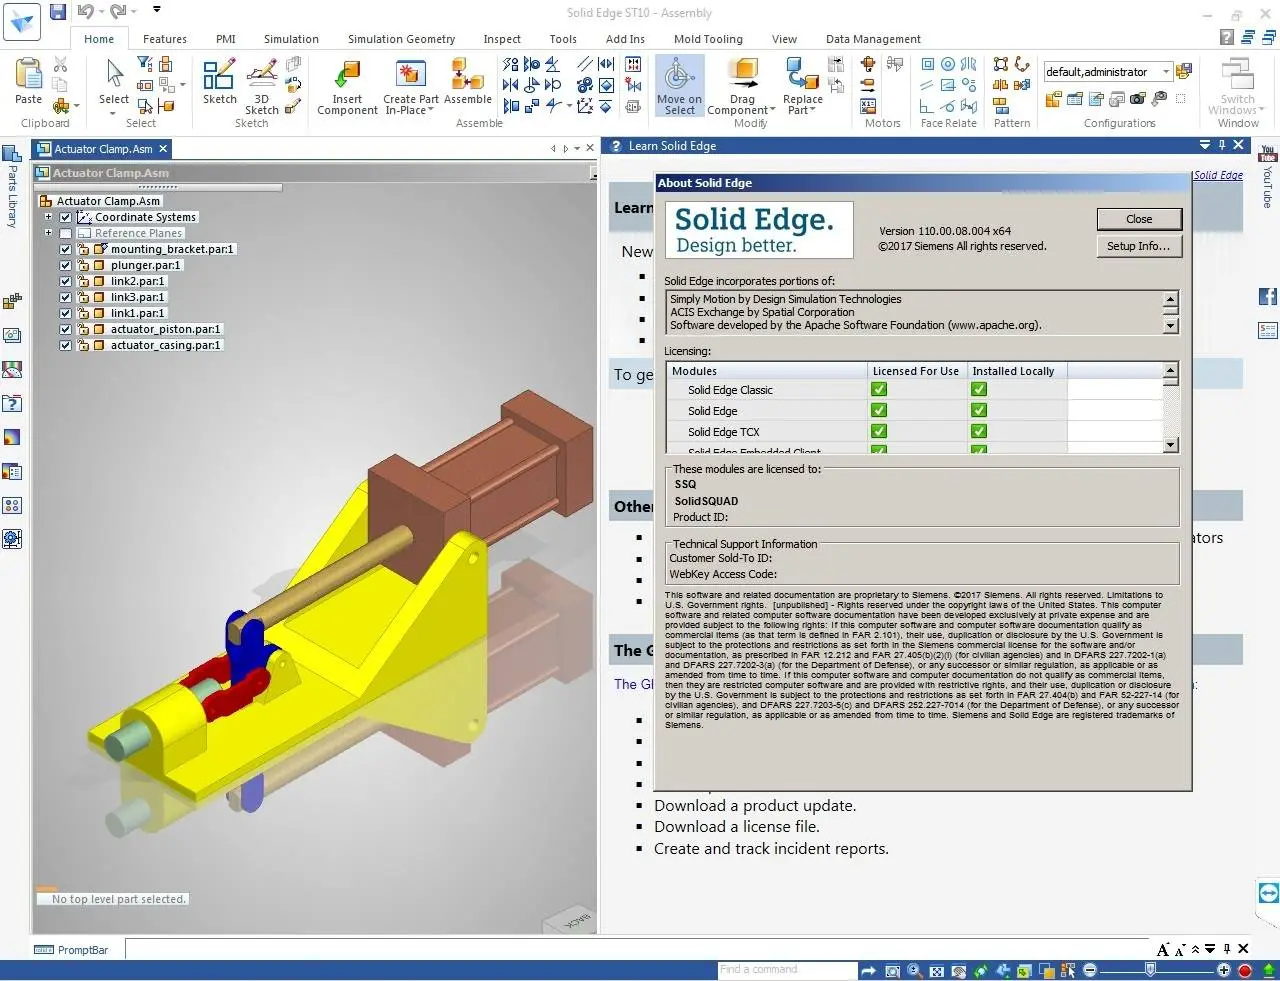The height and width of the screenshot is (981, 1280).
Task: Open the Solid Edge link in Learn panel
Action: pos(1217,175)
